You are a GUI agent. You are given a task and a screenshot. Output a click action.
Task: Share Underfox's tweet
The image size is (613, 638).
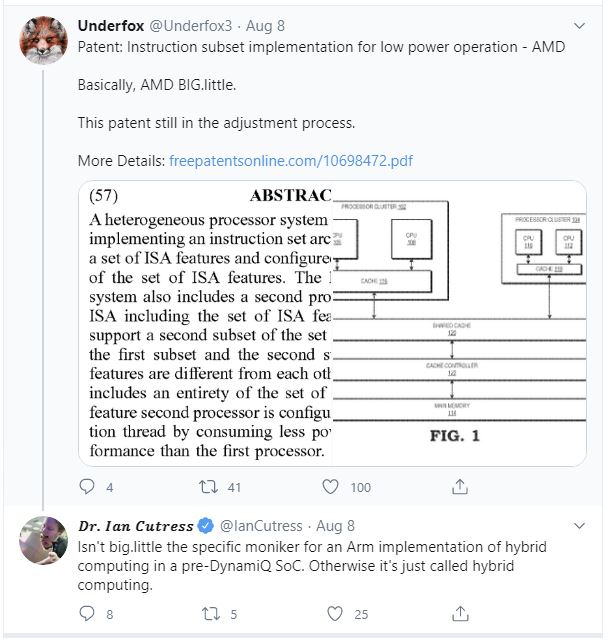coord(460,487)
